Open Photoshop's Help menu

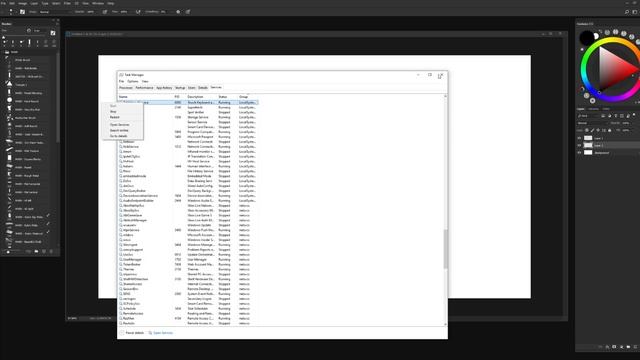click(111, 3)
